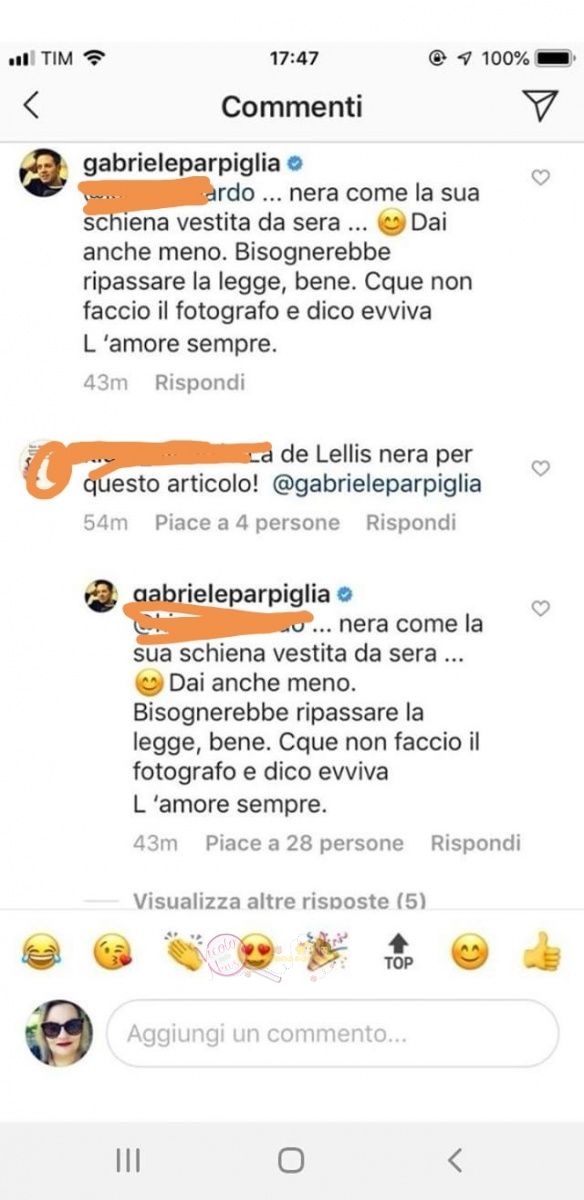
Task: Open direct messages paper plane icon
Action: 539,106
